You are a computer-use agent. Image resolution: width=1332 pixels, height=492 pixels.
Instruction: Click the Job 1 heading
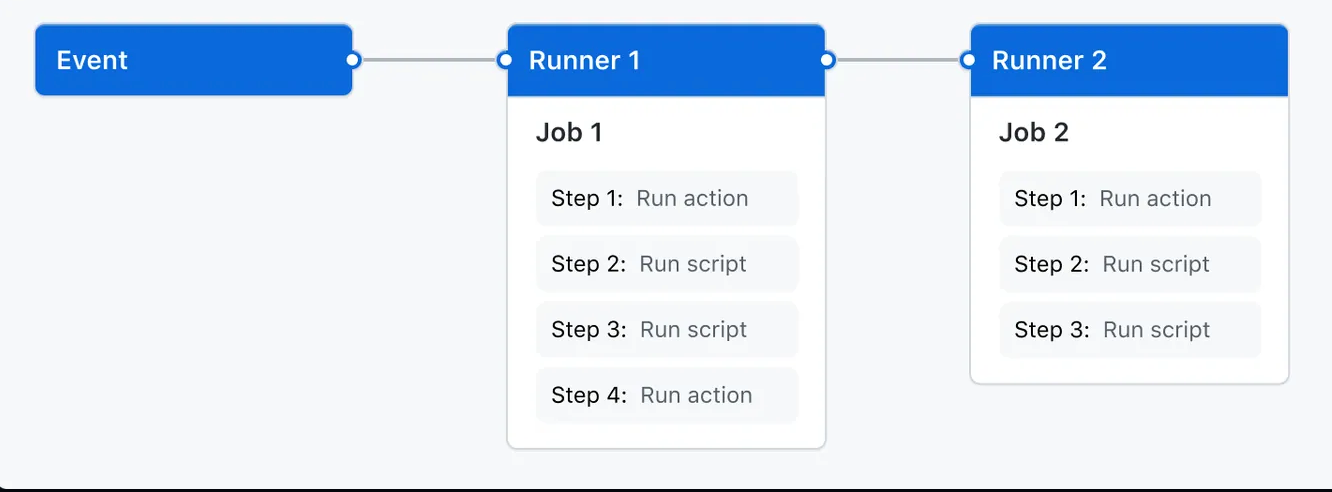pos(569,132)
